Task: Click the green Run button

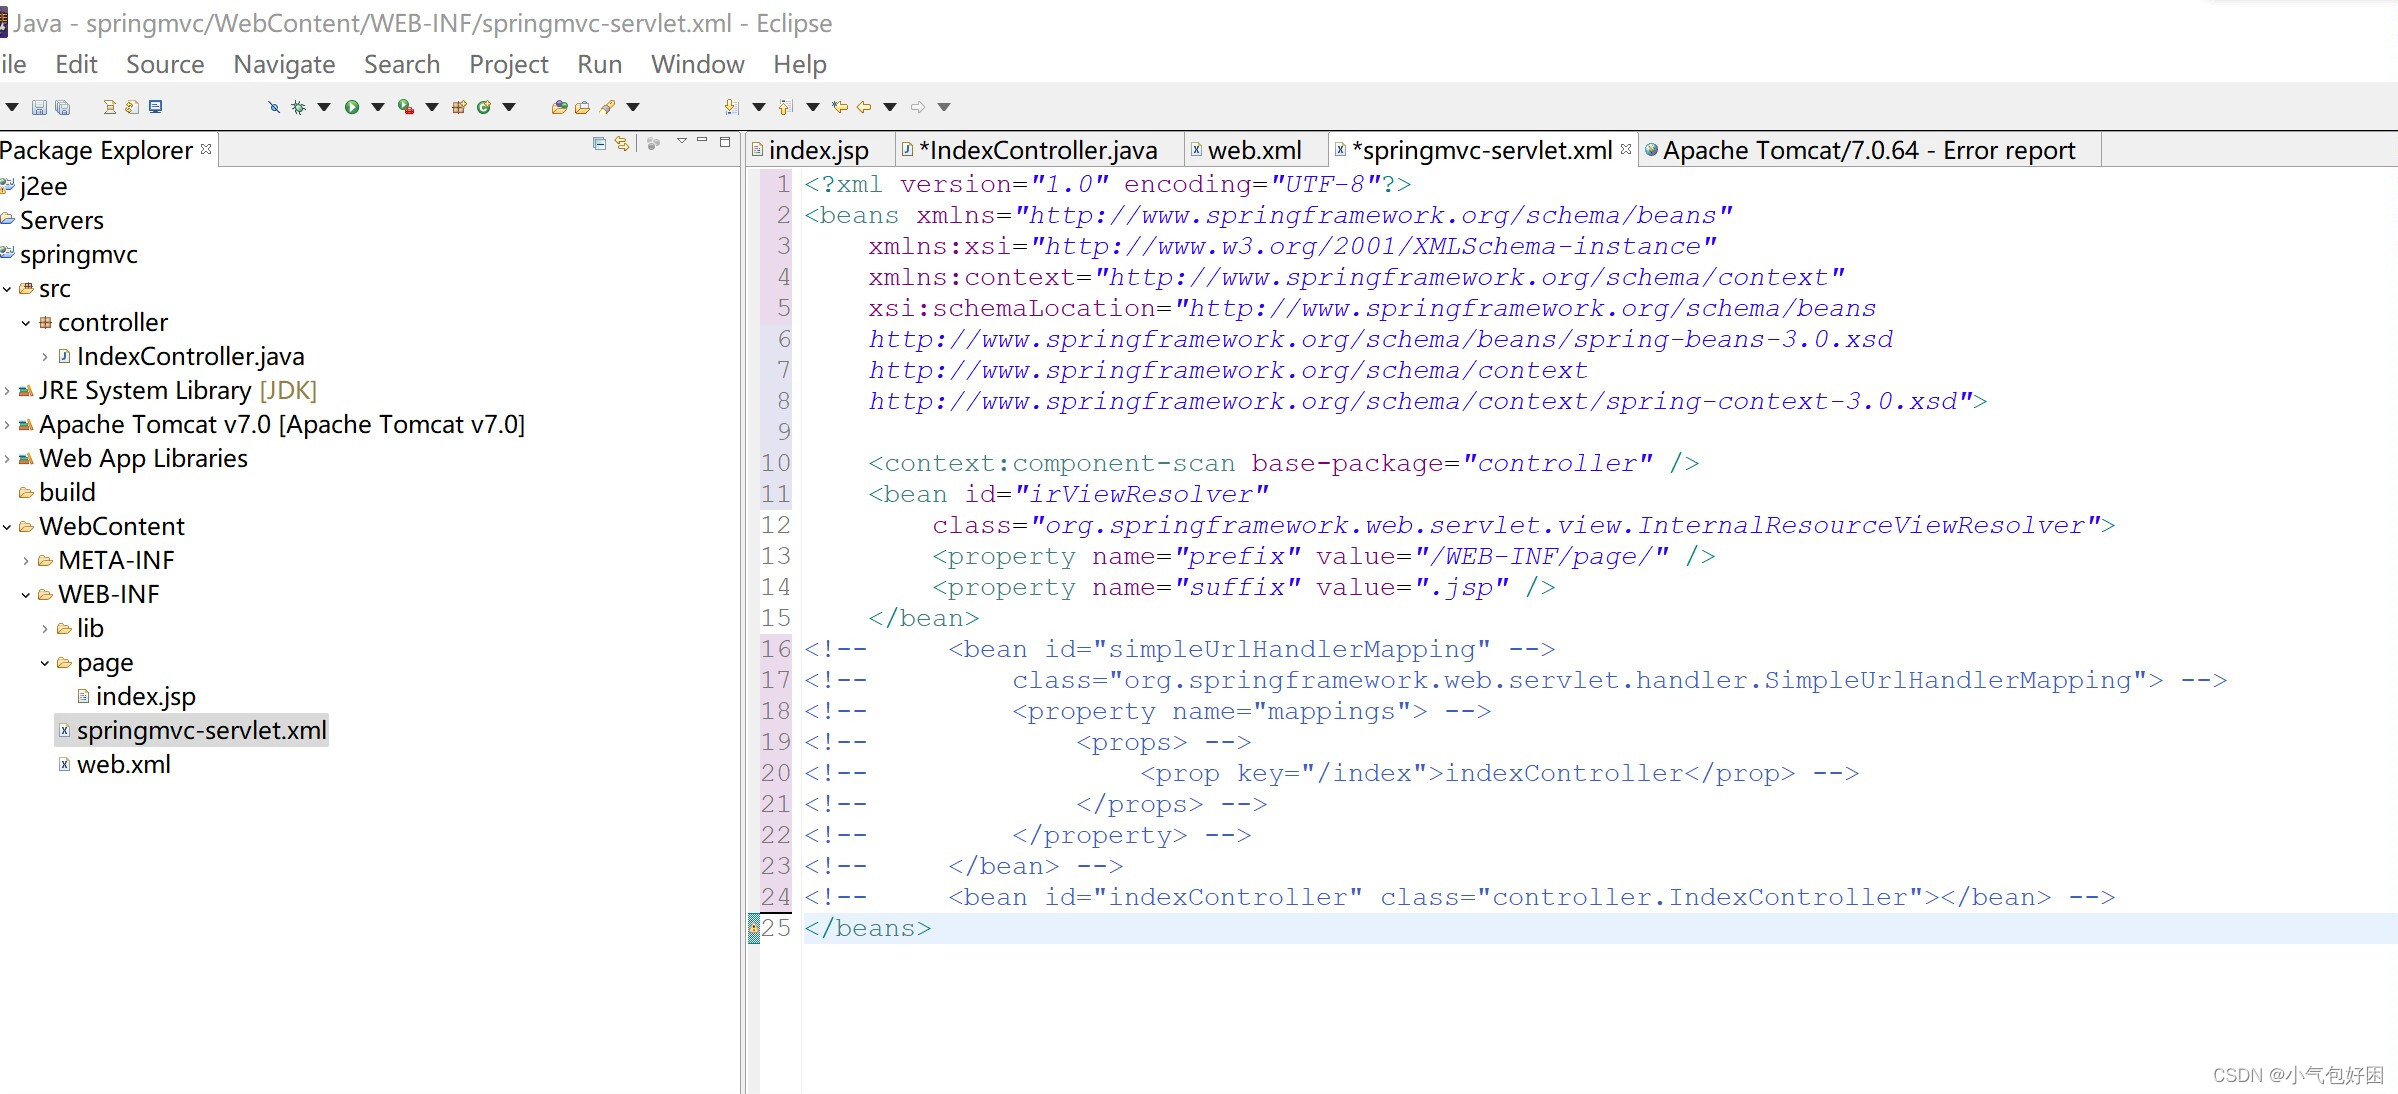Action: point(352,107)
